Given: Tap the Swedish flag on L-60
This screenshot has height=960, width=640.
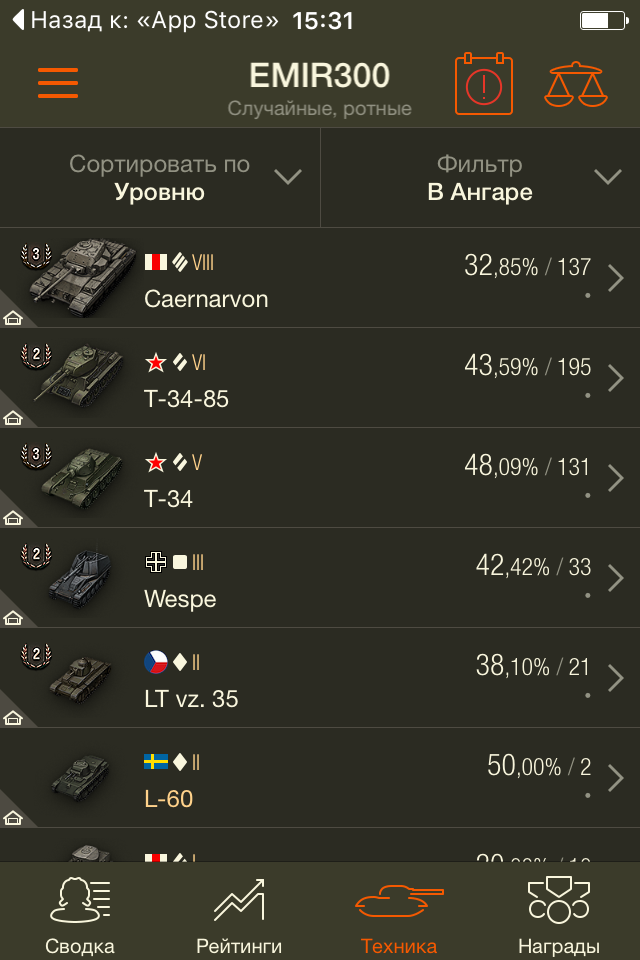Looking at the screenshot, I should [155, 762].
